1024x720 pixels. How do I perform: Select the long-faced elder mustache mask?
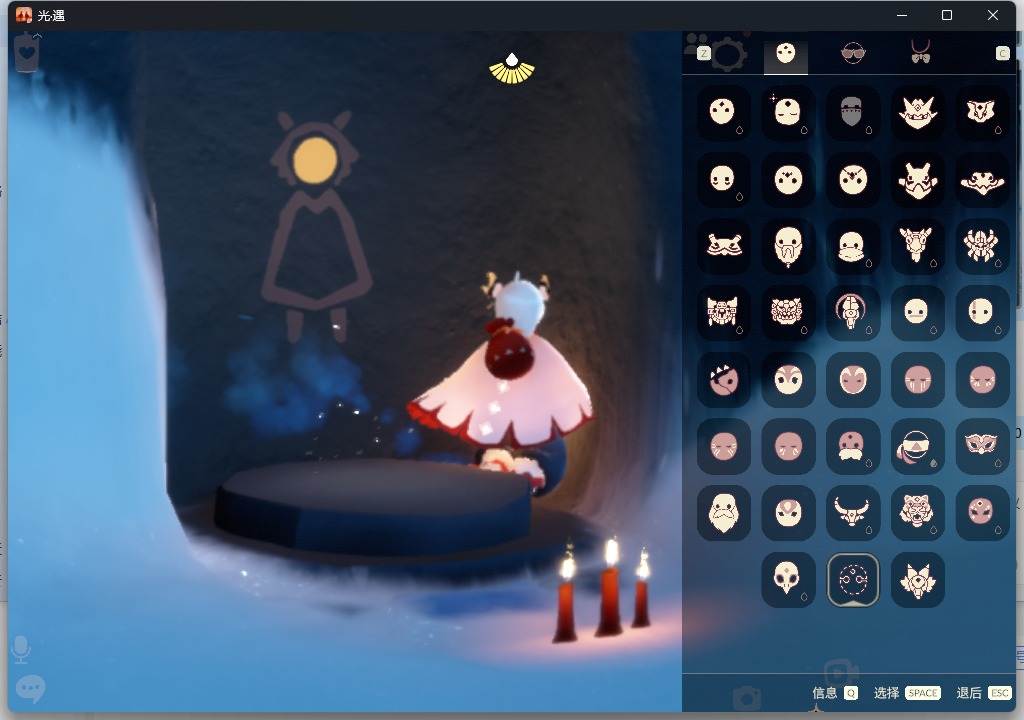[x=788, y=246]
